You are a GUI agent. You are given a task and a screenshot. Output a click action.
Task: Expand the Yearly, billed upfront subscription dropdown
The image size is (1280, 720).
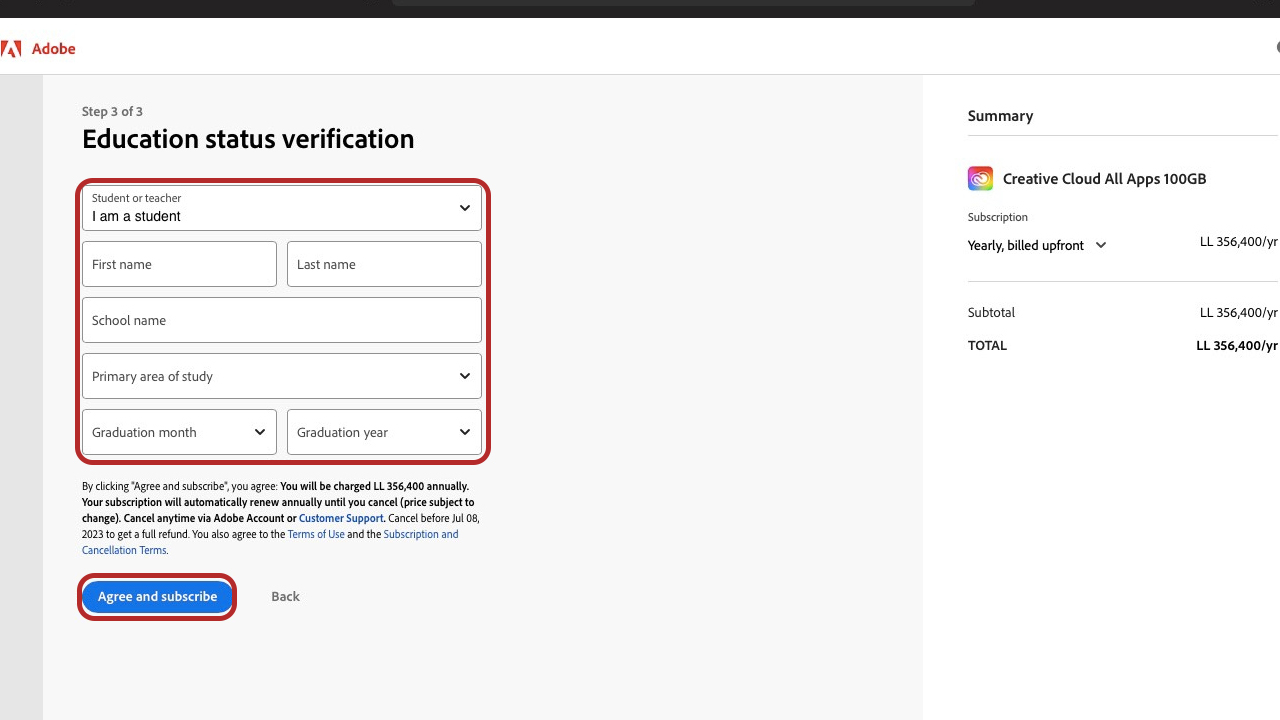click(1037, 245)
